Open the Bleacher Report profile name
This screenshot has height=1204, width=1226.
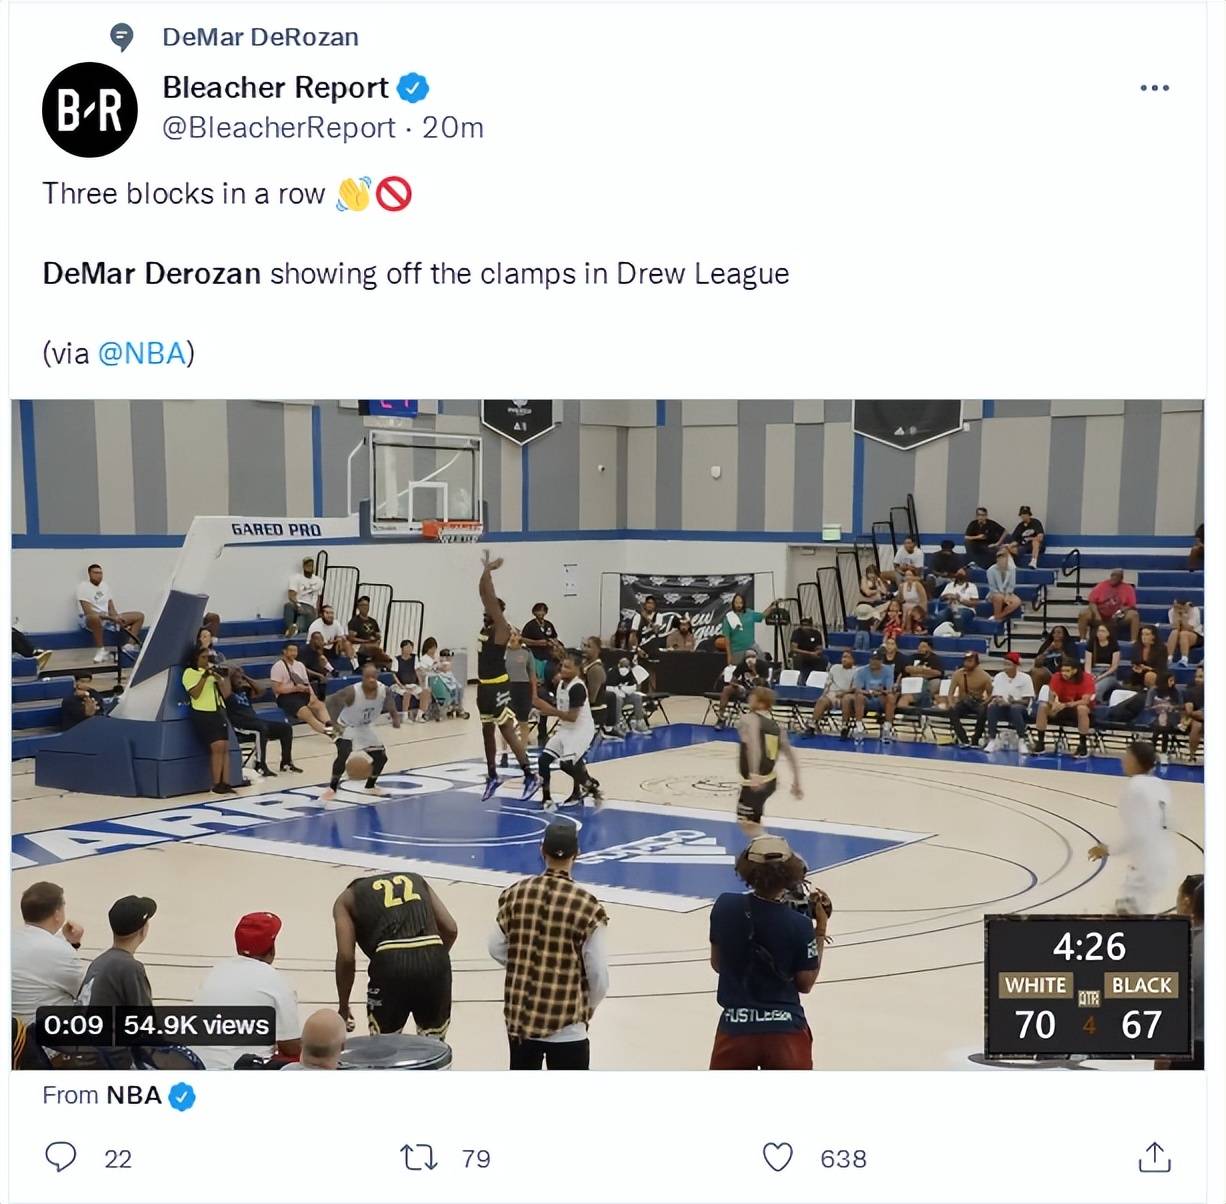pos(275,88)
